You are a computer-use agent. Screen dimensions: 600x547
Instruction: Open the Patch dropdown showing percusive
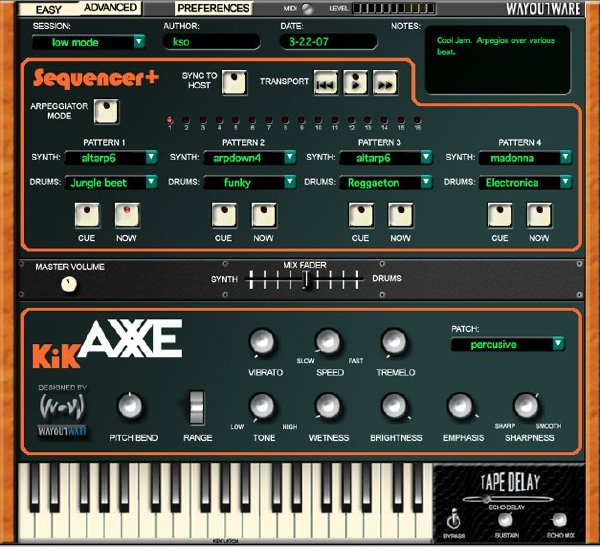click(x=508, y=344)
